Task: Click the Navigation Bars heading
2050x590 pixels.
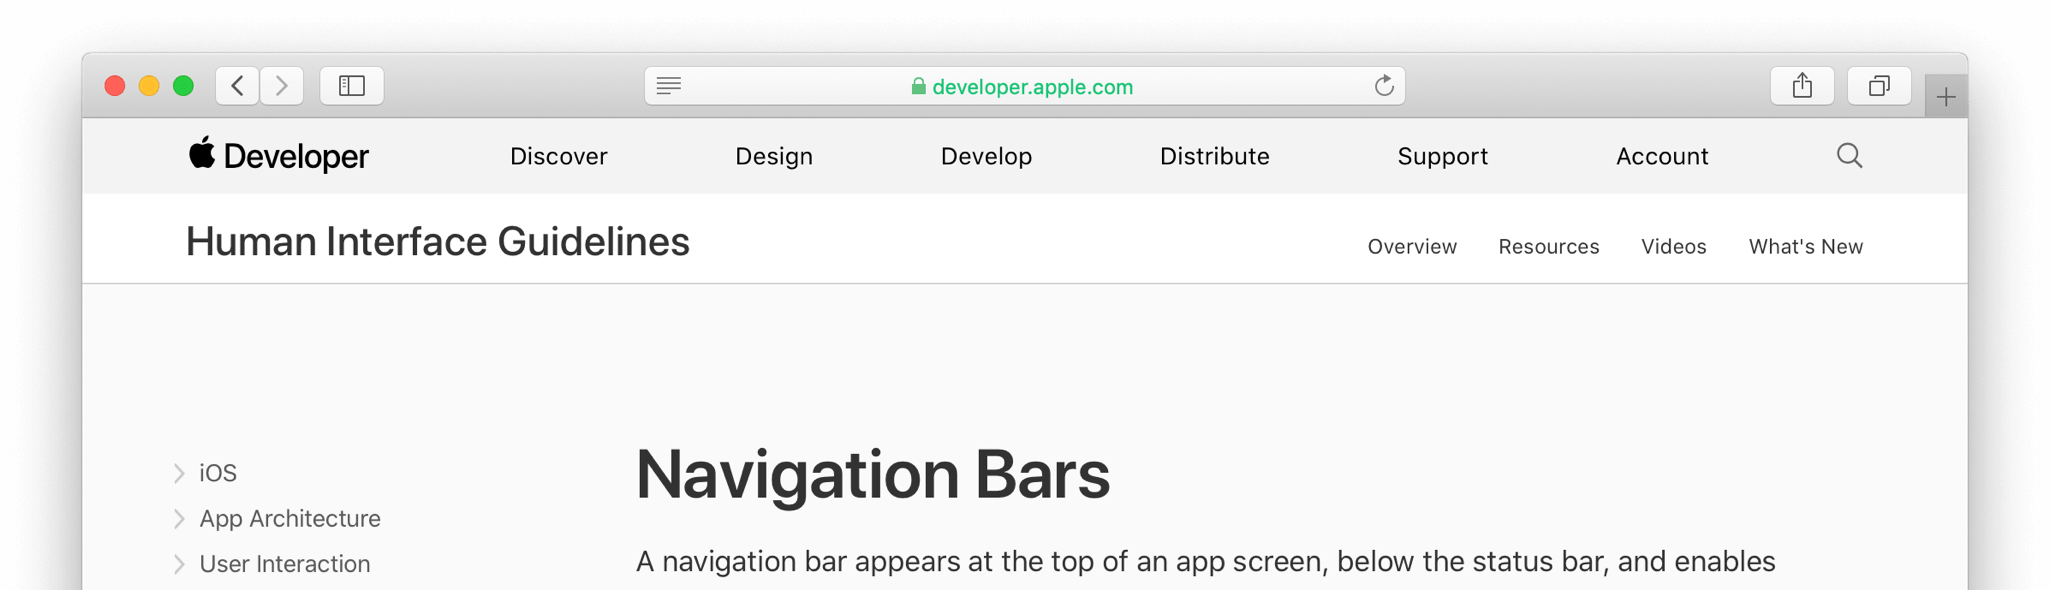Action: point(873,474)
